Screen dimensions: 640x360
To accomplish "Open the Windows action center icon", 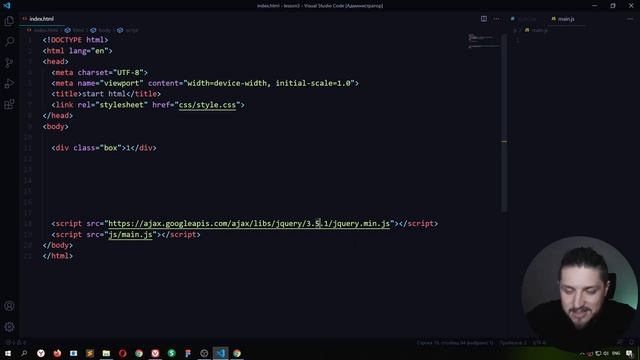I will [630, 353].
